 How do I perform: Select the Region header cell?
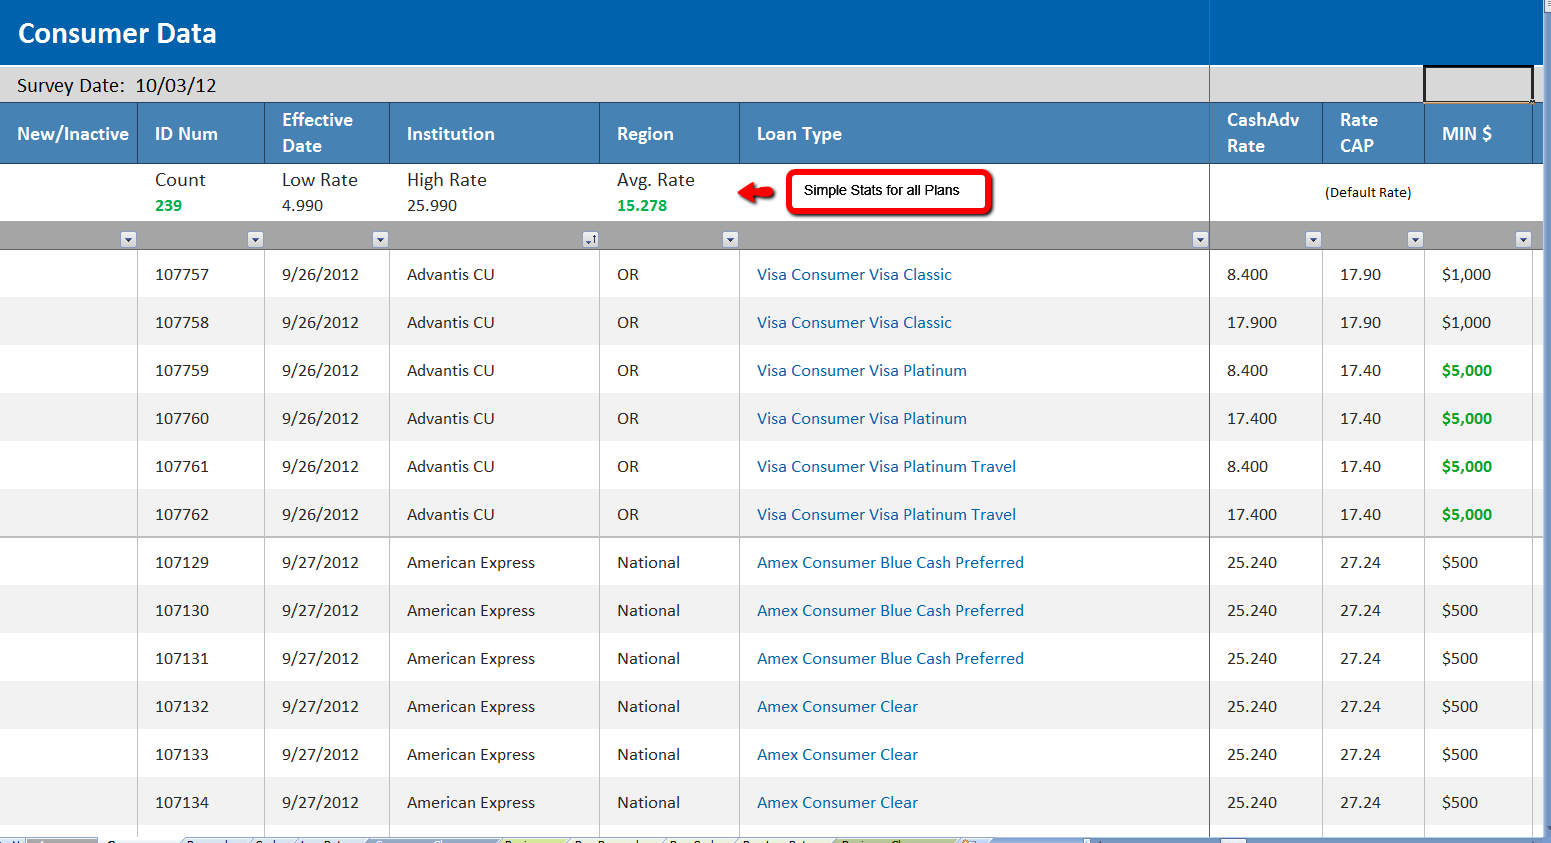(669, 133)
